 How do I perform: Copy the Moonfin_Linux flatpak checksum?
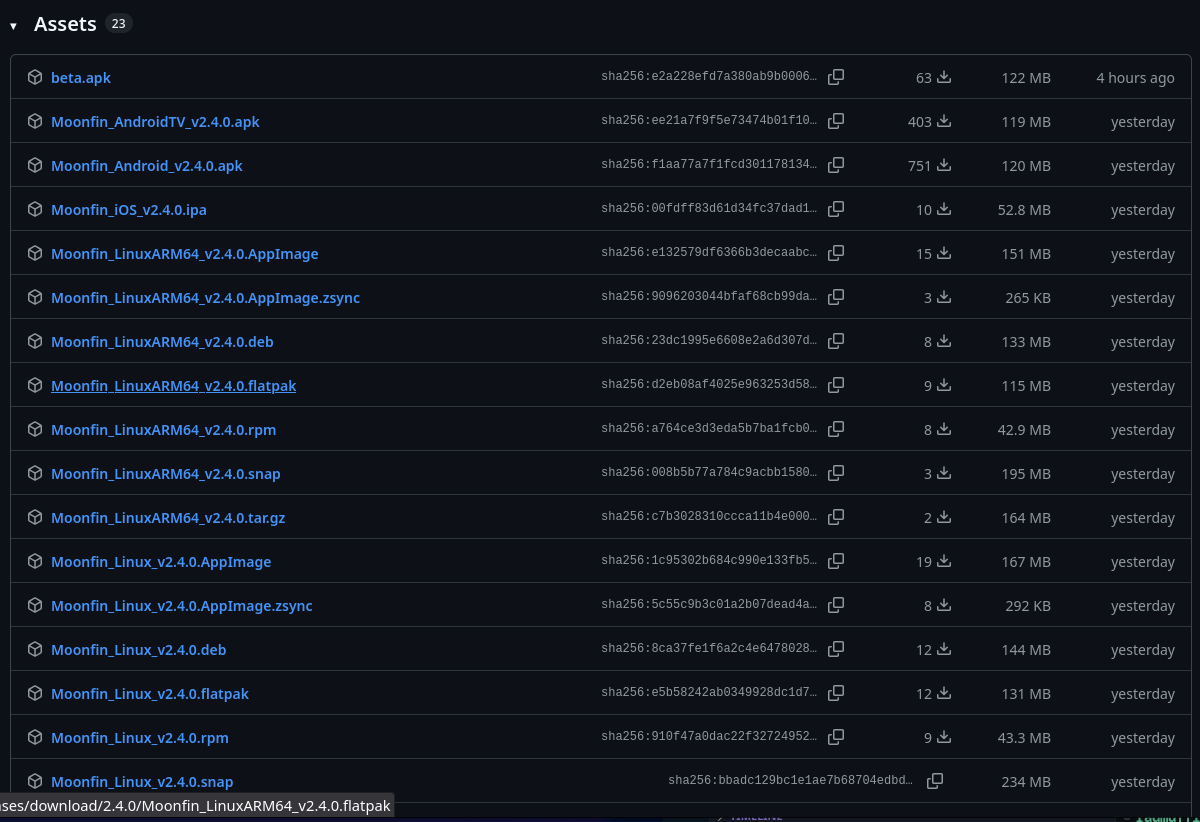pyautogui.click(x=836, y=693)
